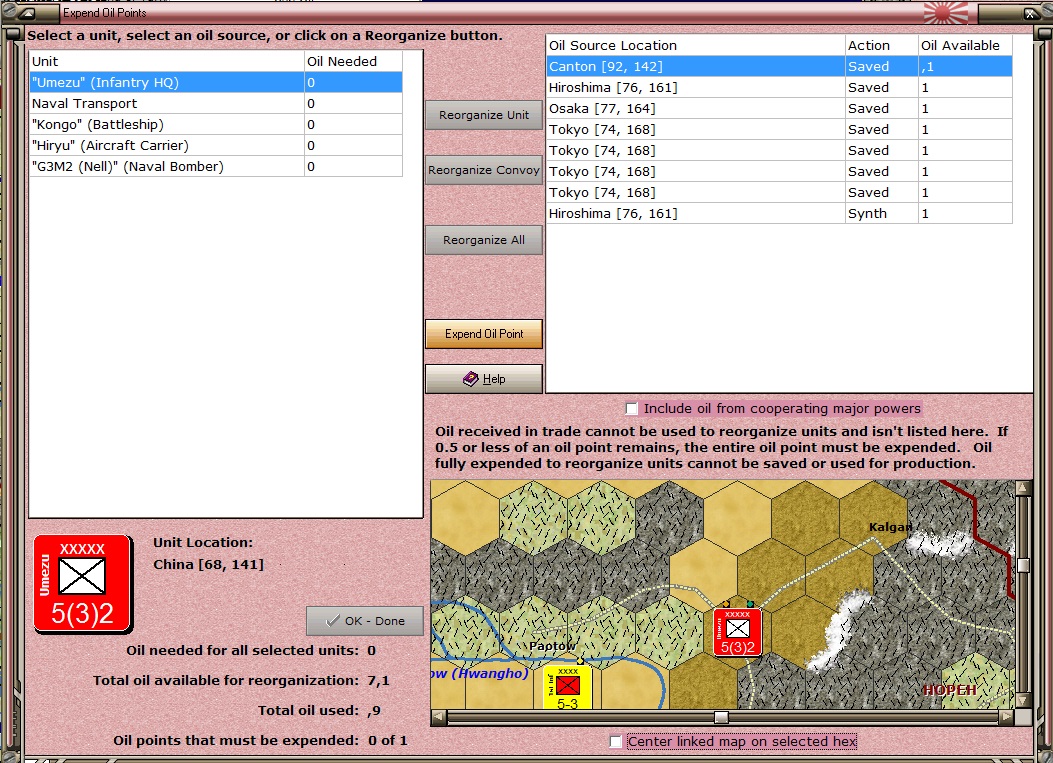This screenshot has width=1053, height=763.
Task: Click the map vertical scrollbar down arrow
Action: [1023, 700]
